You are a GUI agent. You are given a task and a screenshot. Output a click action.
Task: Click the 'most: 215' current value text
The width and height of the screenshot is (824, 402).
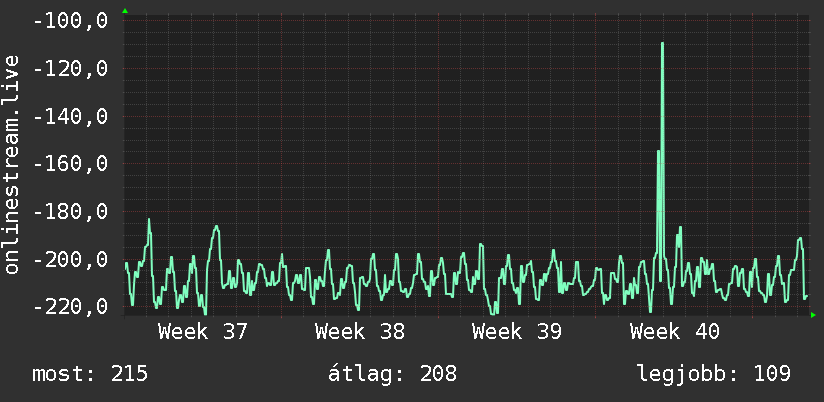click(x=90, y=374)
